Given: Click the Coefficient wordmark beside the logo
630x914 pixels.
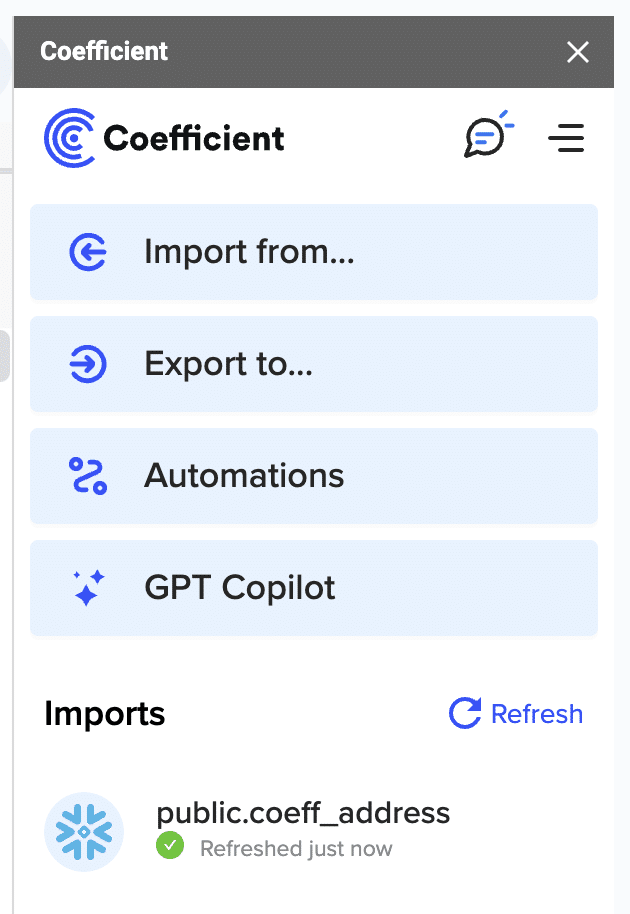Looking at the screenshot, I should 194,138.
